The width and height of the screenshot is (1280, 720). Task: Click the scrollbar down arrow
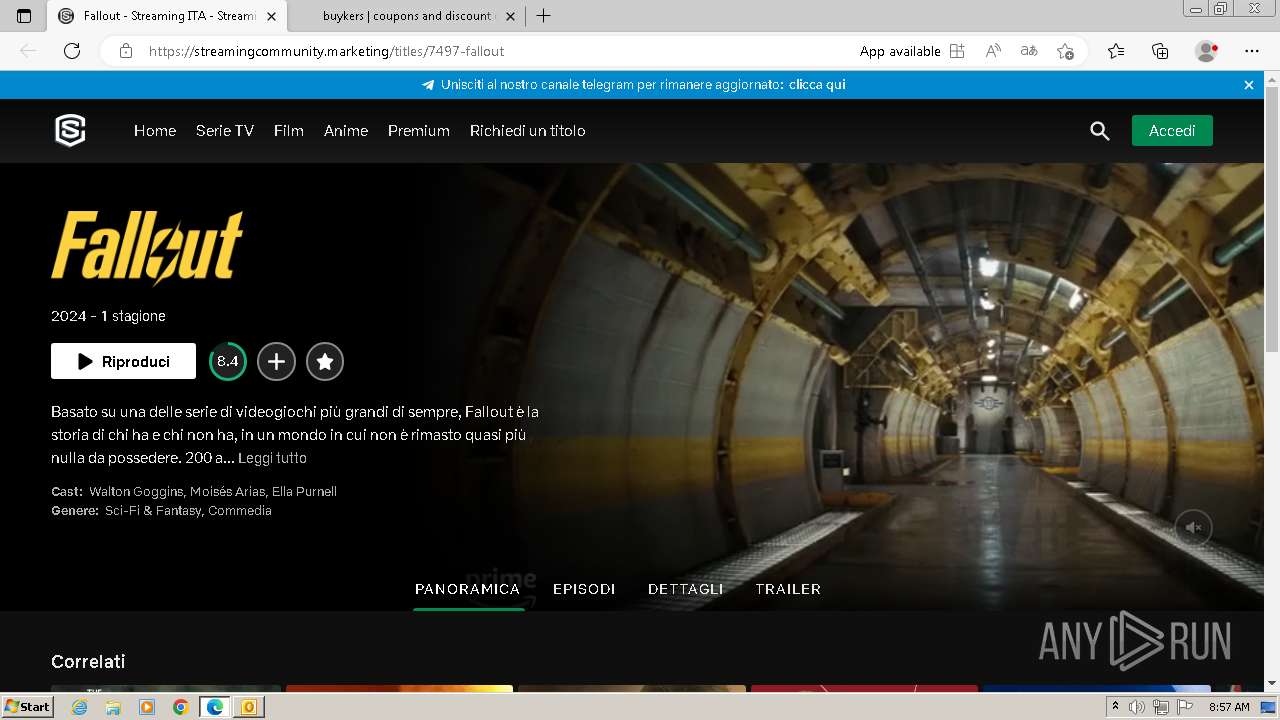(1272, 684)
